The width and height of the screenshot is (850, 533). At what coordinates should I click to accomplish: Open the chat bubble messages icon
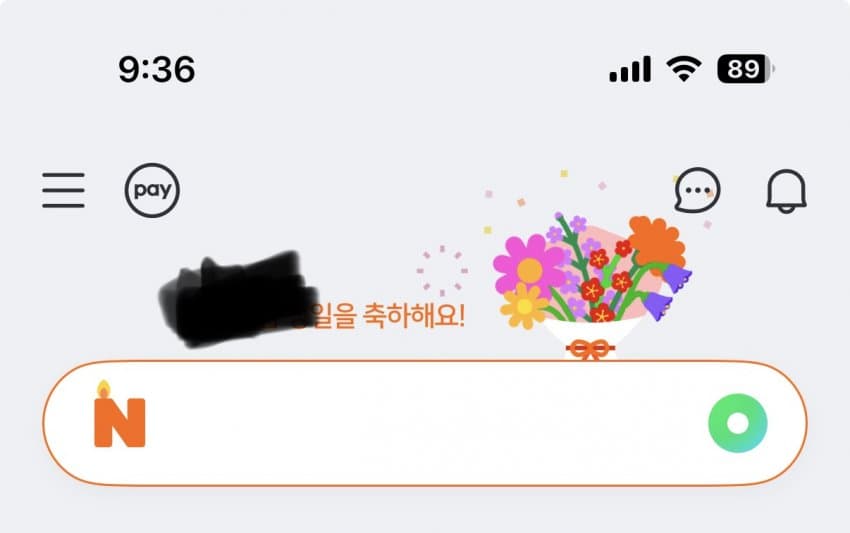coord(697,190)
